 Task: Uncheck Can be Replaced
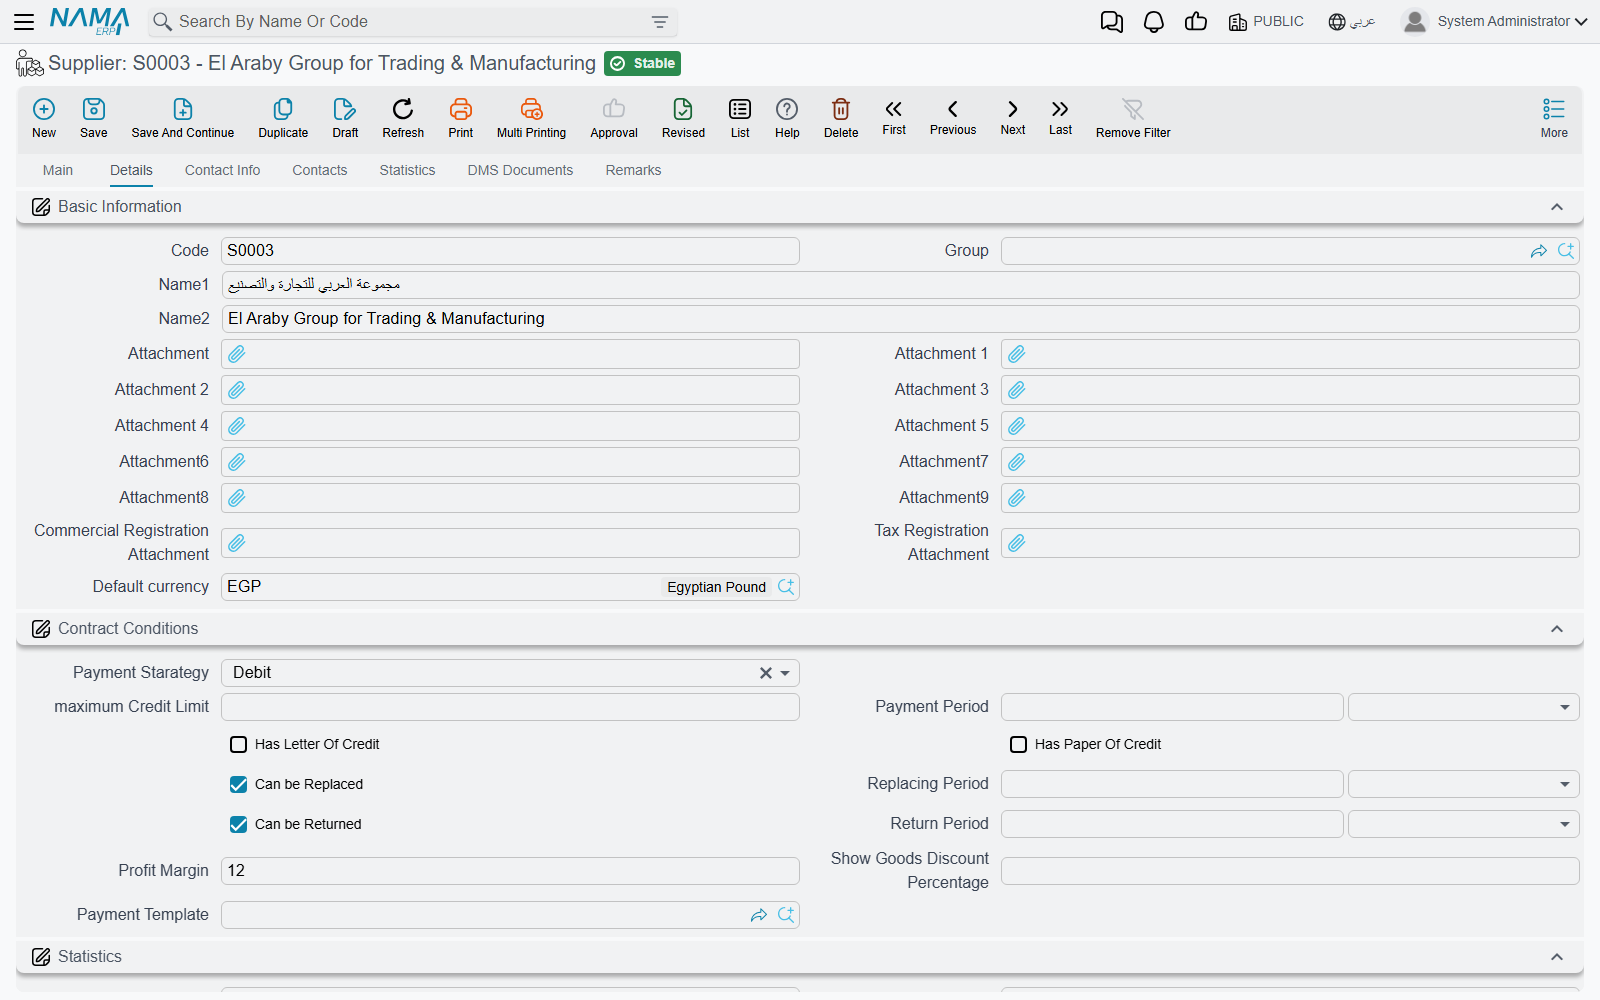238,784
